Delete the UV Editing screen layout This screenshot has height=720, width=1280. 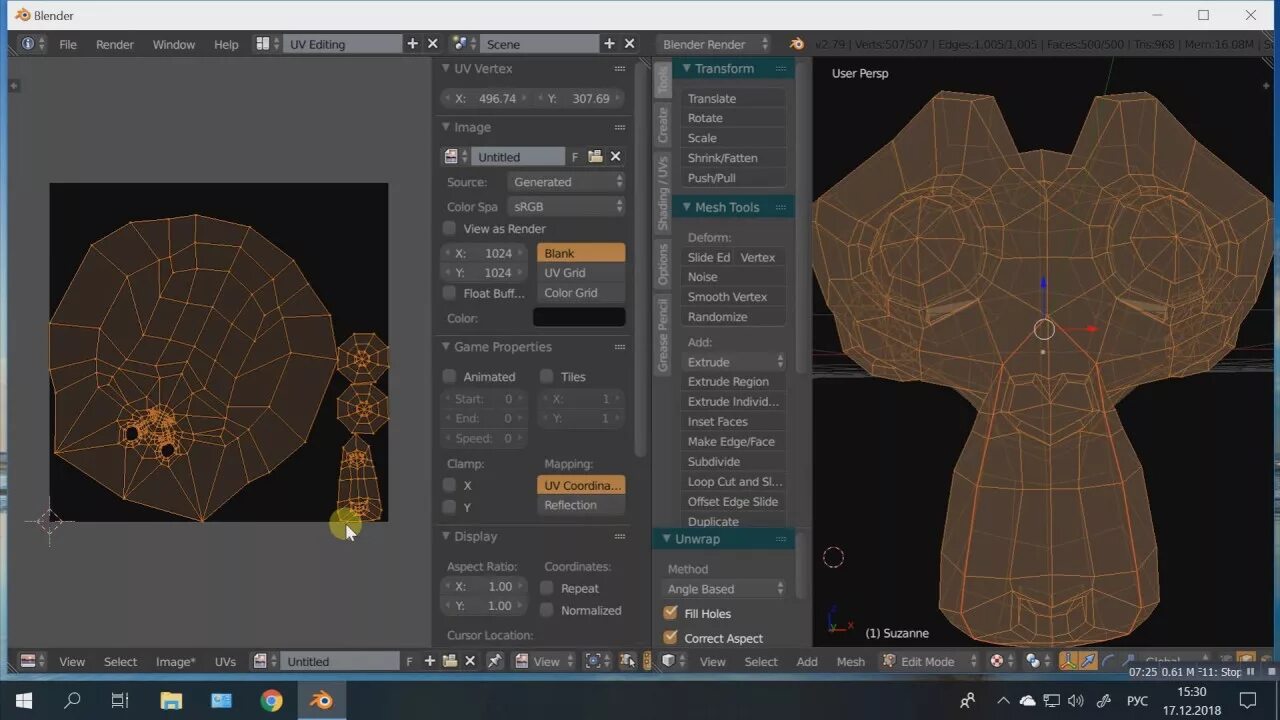pos(433,44)
